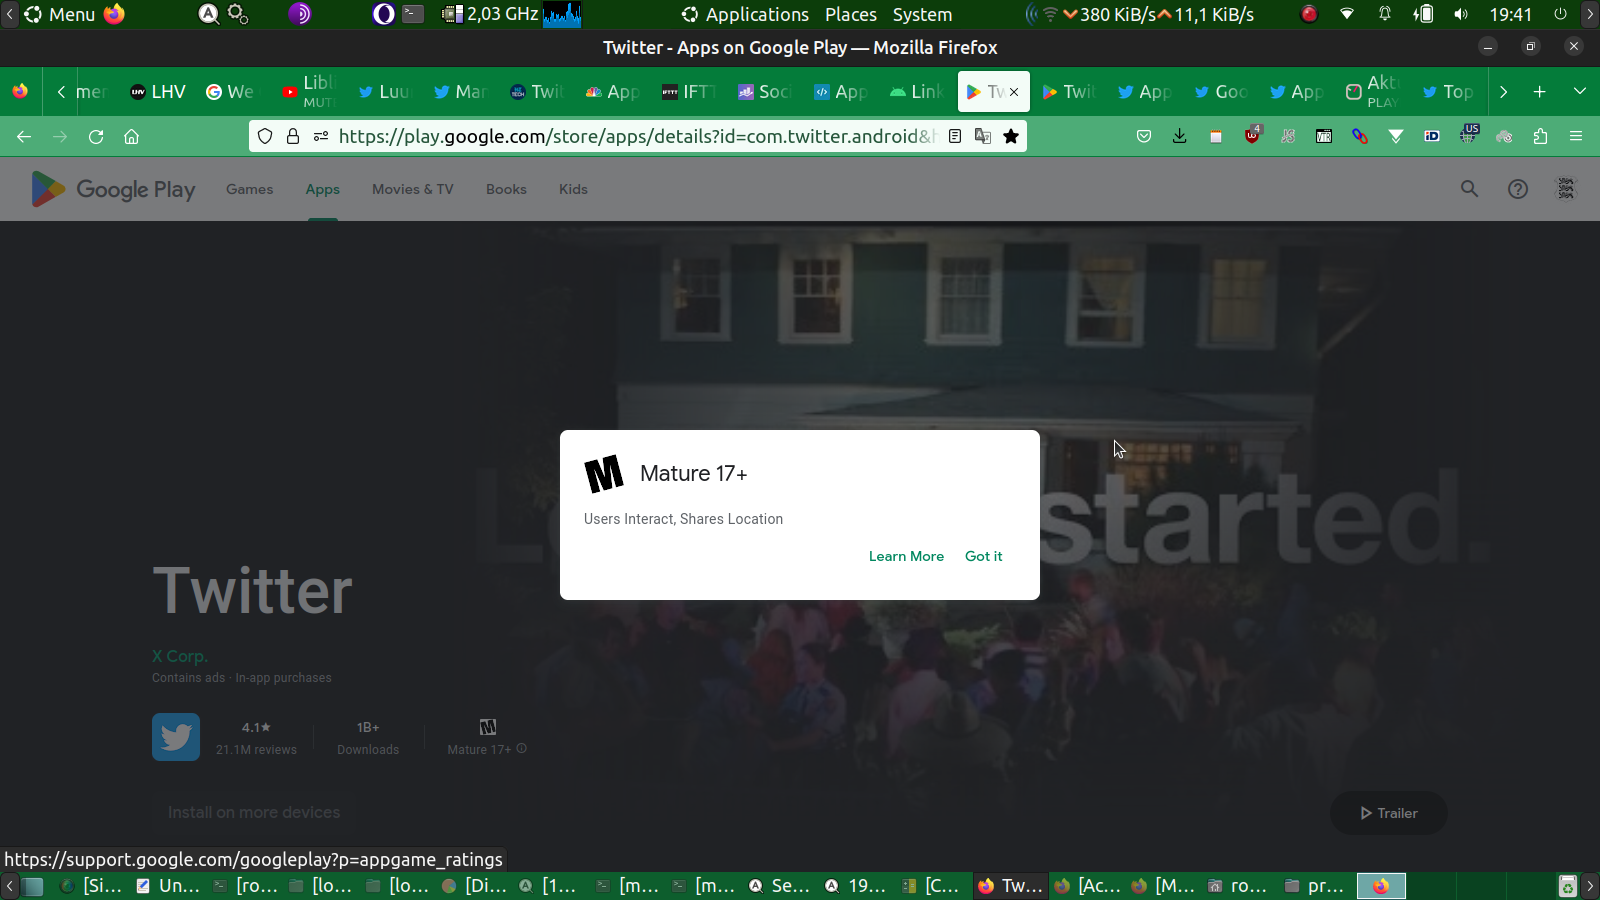This screenshot has height=900, width=1600.
Task: Open the power menu in the top panel
Action: pyautogui.click(x=1560, y=14)
